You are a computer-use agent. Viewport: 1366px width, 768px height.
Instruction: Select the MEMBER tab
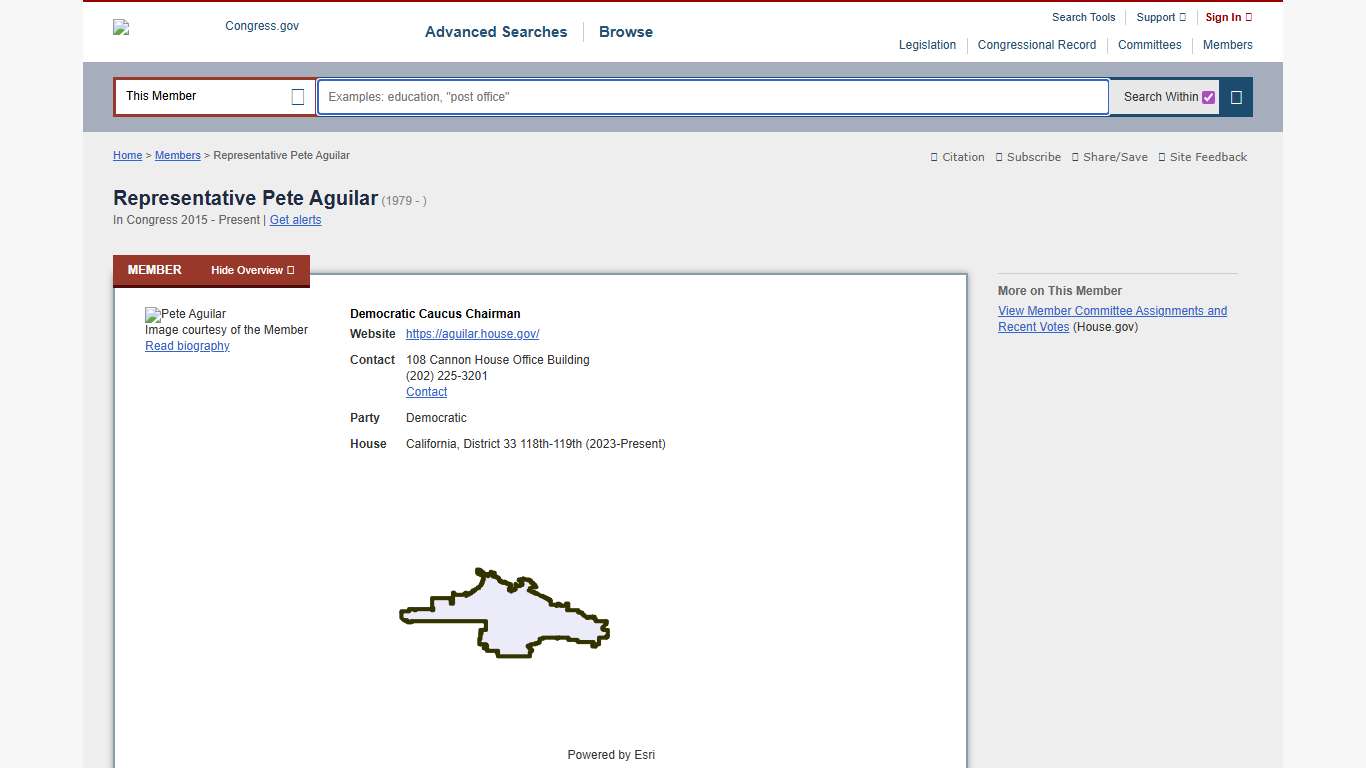coord(155,270)
